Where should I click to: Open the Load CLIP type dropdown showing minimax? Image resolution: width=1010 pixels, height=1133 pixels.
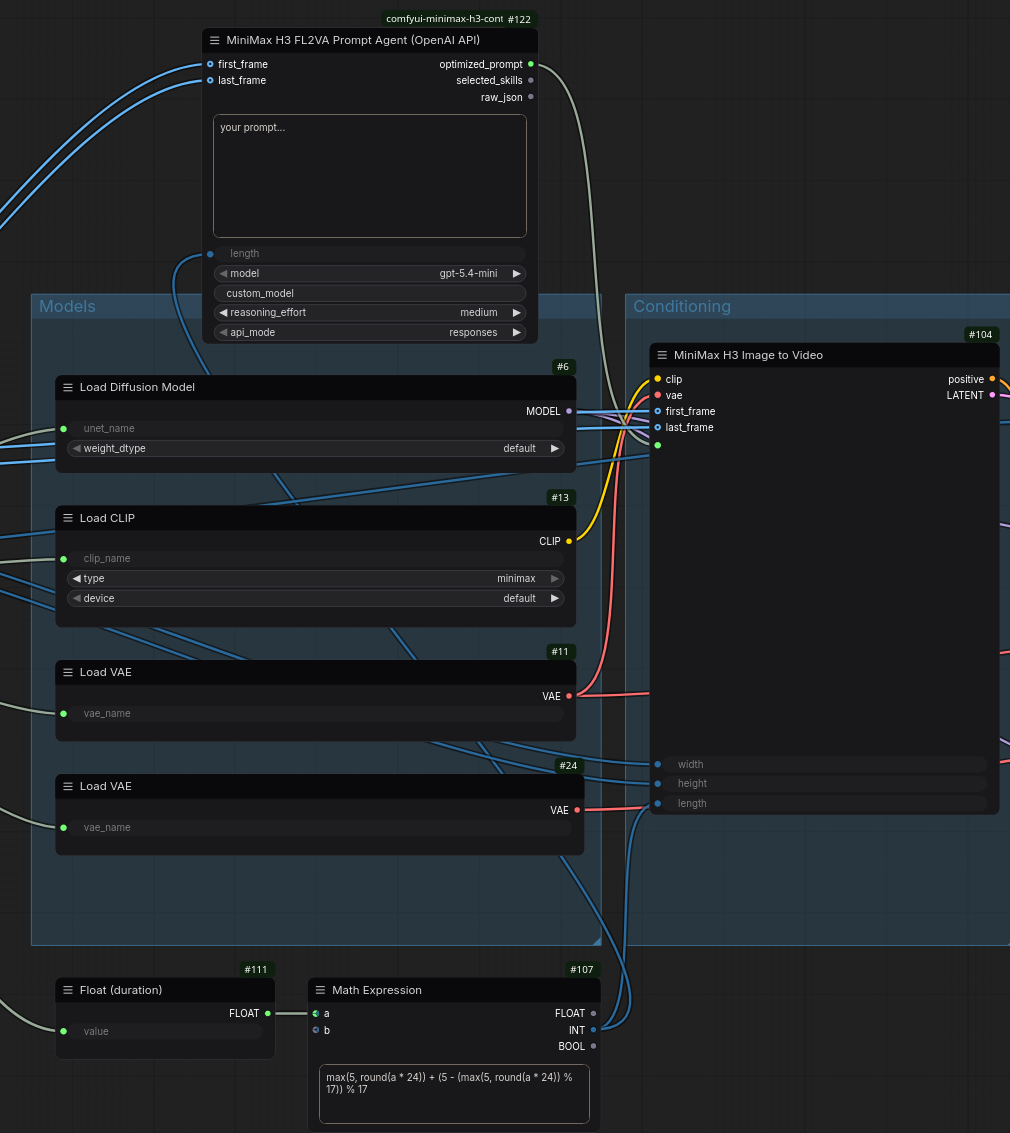tap(316, 578)
